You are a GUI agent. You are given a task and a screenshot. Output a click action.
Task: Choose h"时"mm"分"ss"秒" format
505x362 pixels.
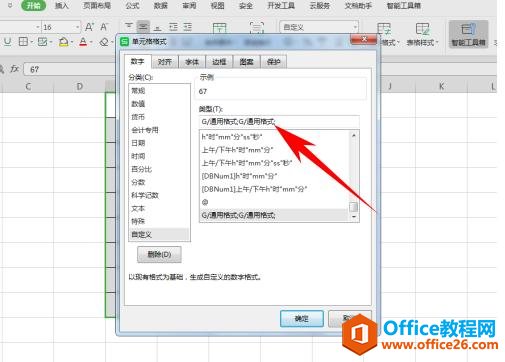[x=274, y=137]
